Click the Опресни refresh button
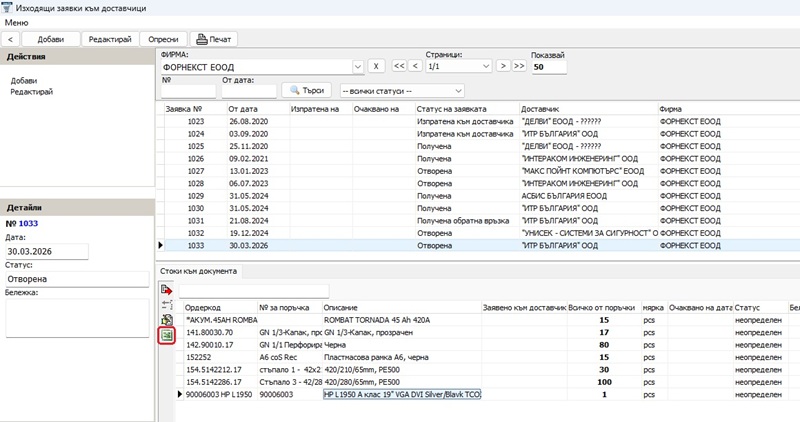Image resolution: width=800 pixels, height=422 pixels. point(163,39)
